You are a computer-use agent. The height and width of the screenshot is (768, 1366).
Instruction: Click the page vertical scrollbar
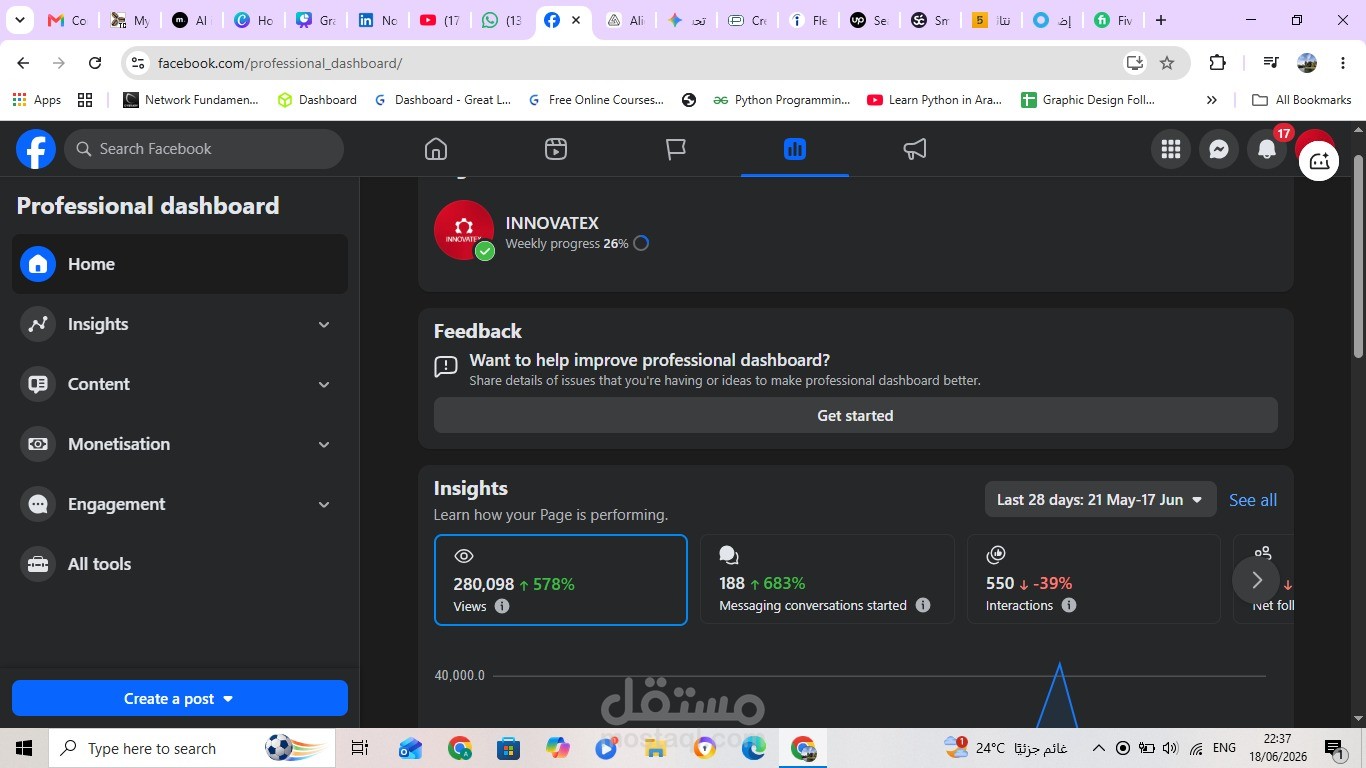(1358, 256)
